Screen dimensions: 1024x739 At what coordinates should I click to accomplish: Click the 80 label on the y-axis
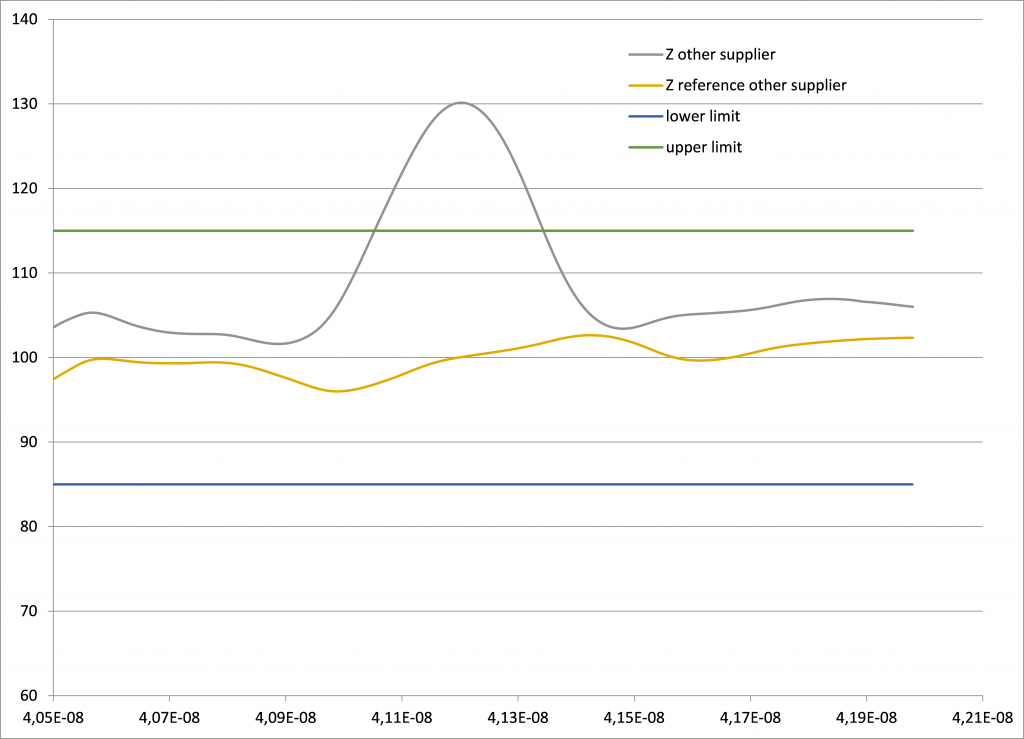coord(30,526)
